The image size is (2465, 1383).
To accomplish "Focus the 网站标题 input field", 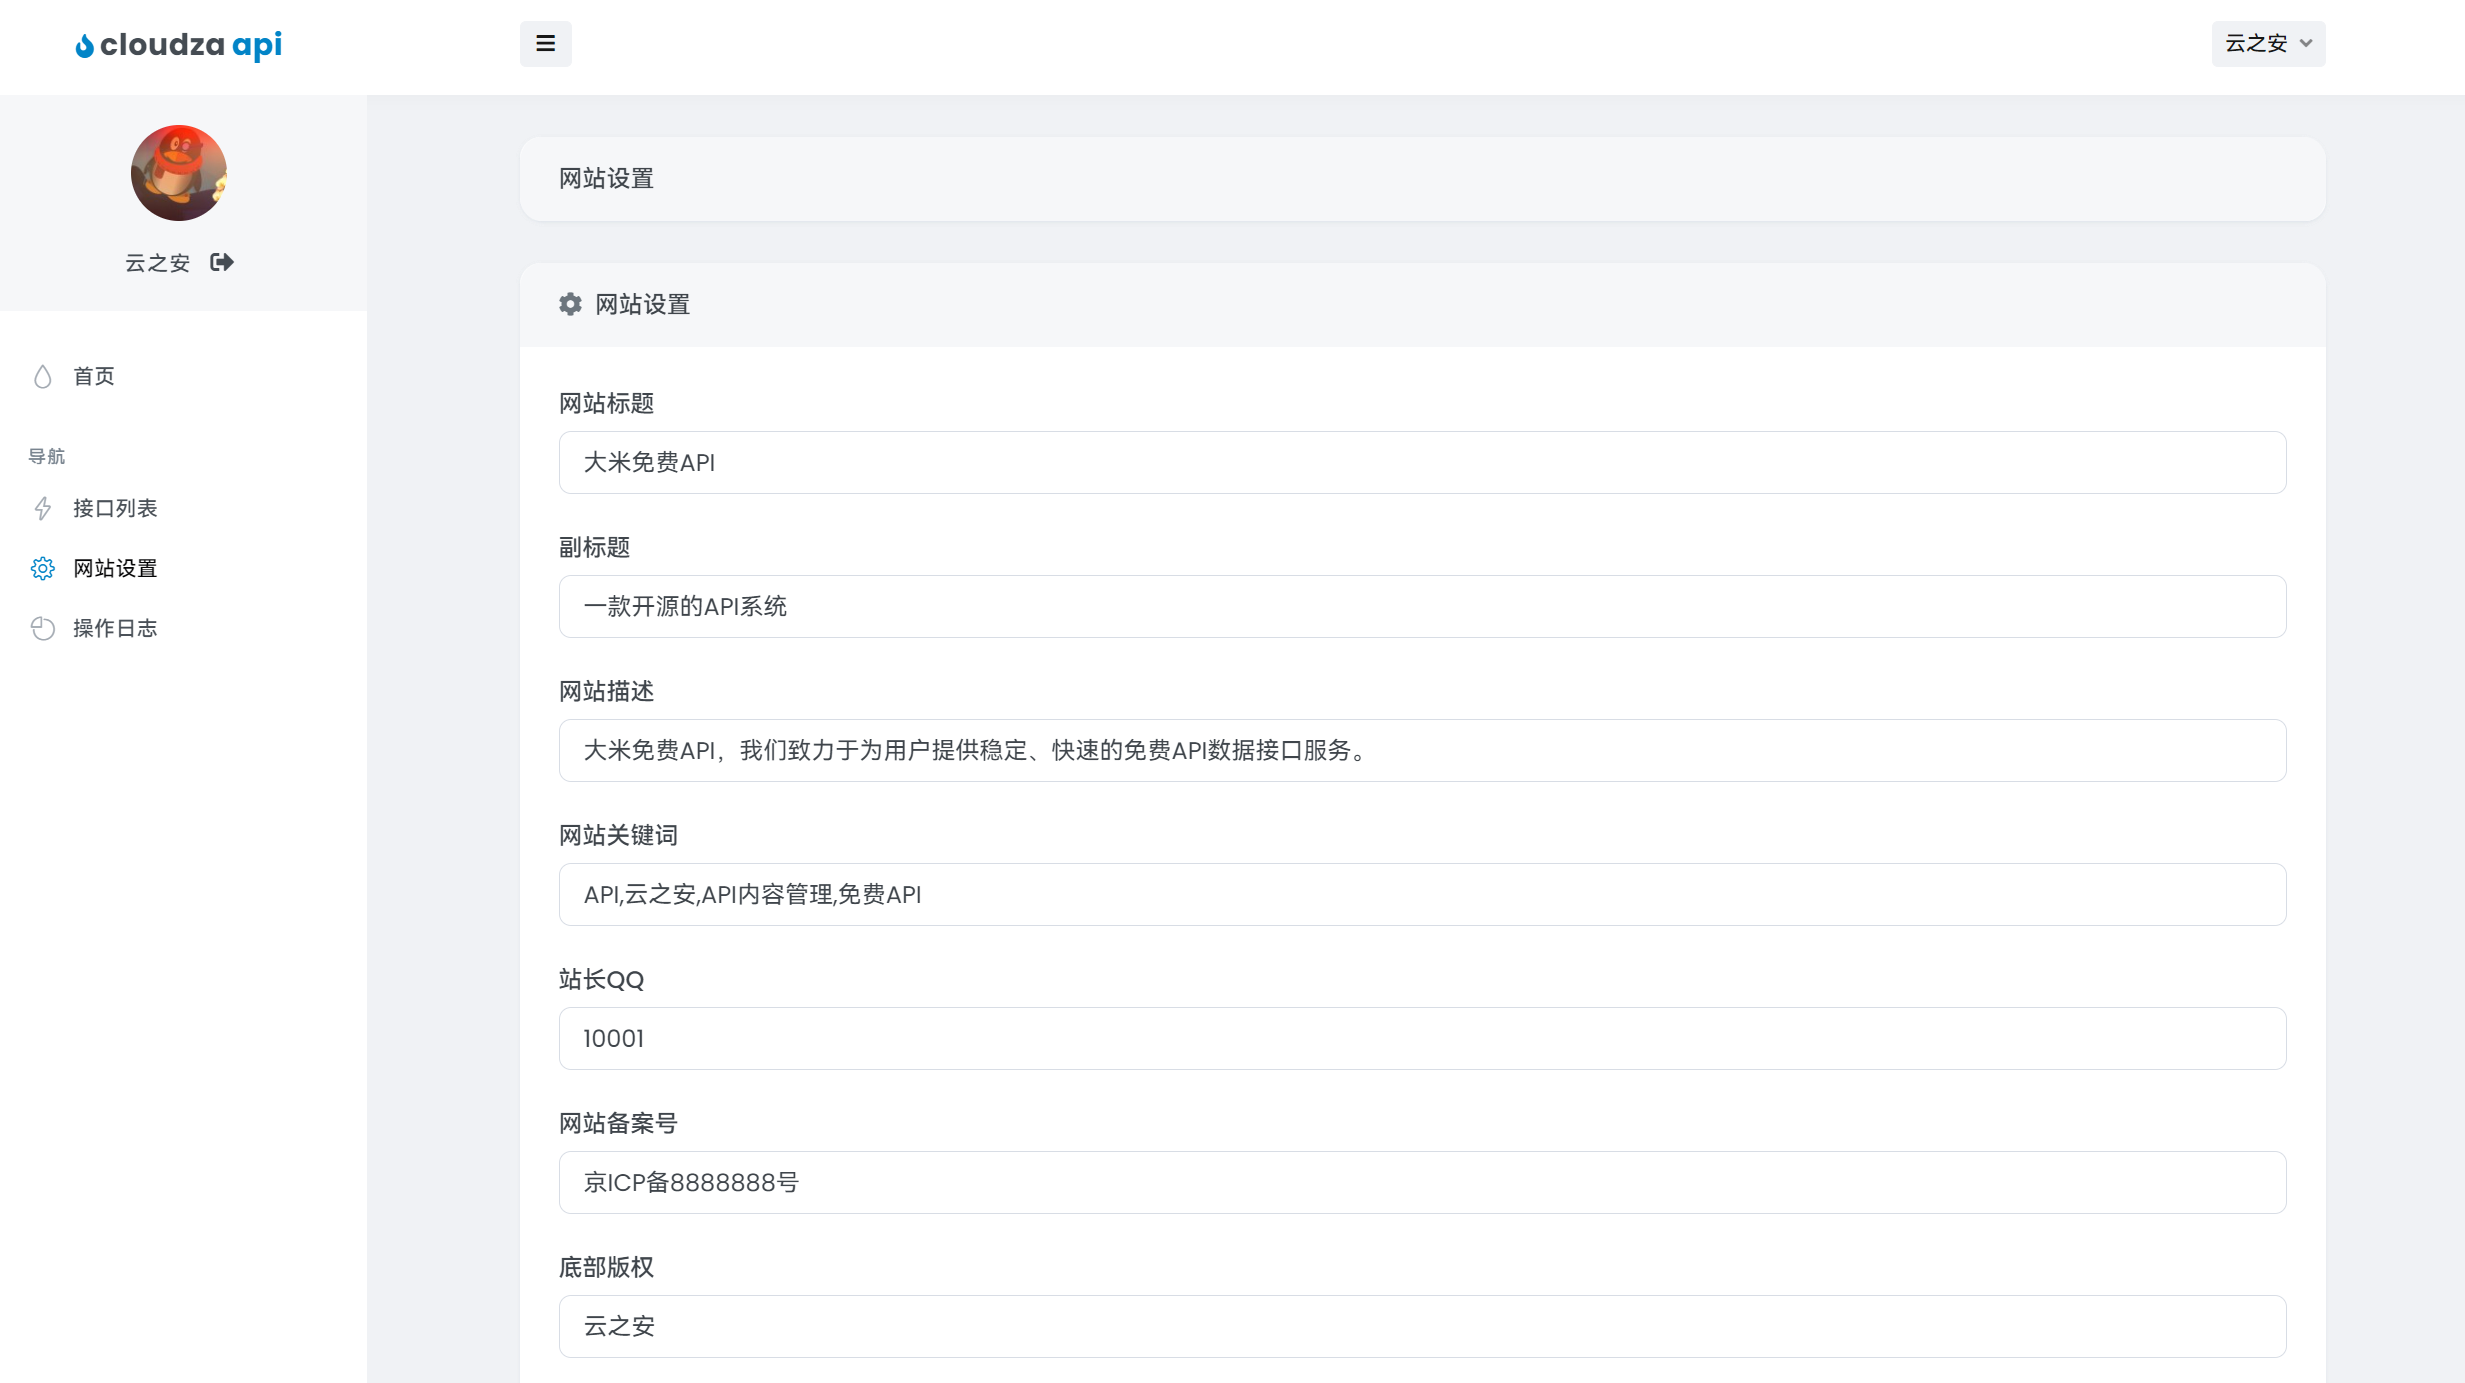I will point(1421,463).
